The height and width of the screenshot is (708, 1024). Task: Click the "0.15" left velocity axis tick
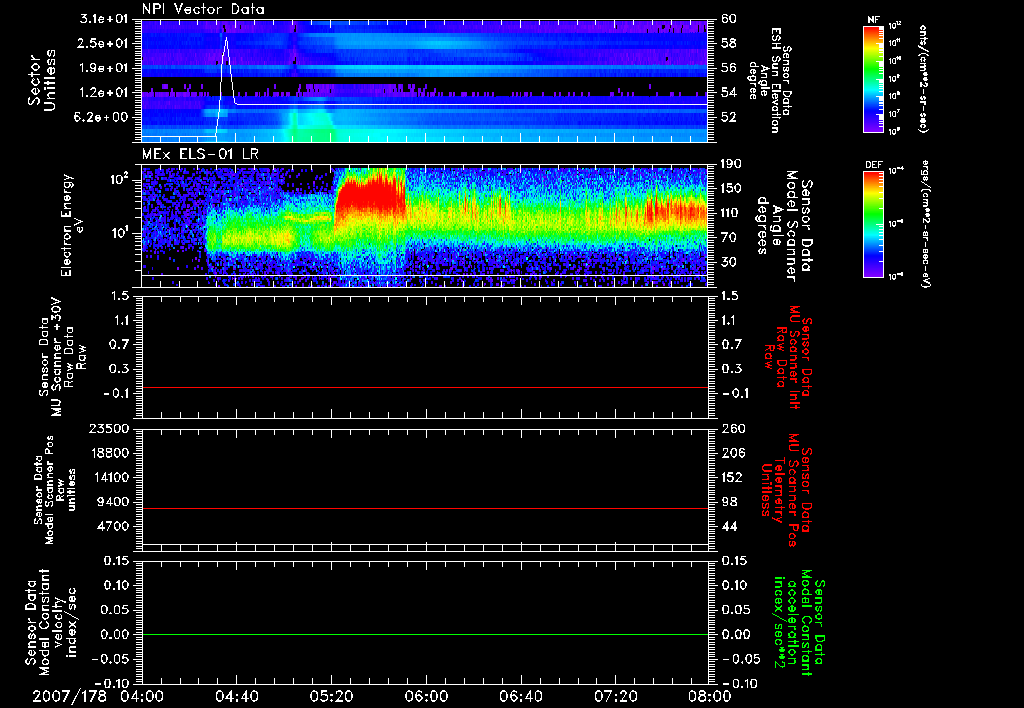[116, 560]
